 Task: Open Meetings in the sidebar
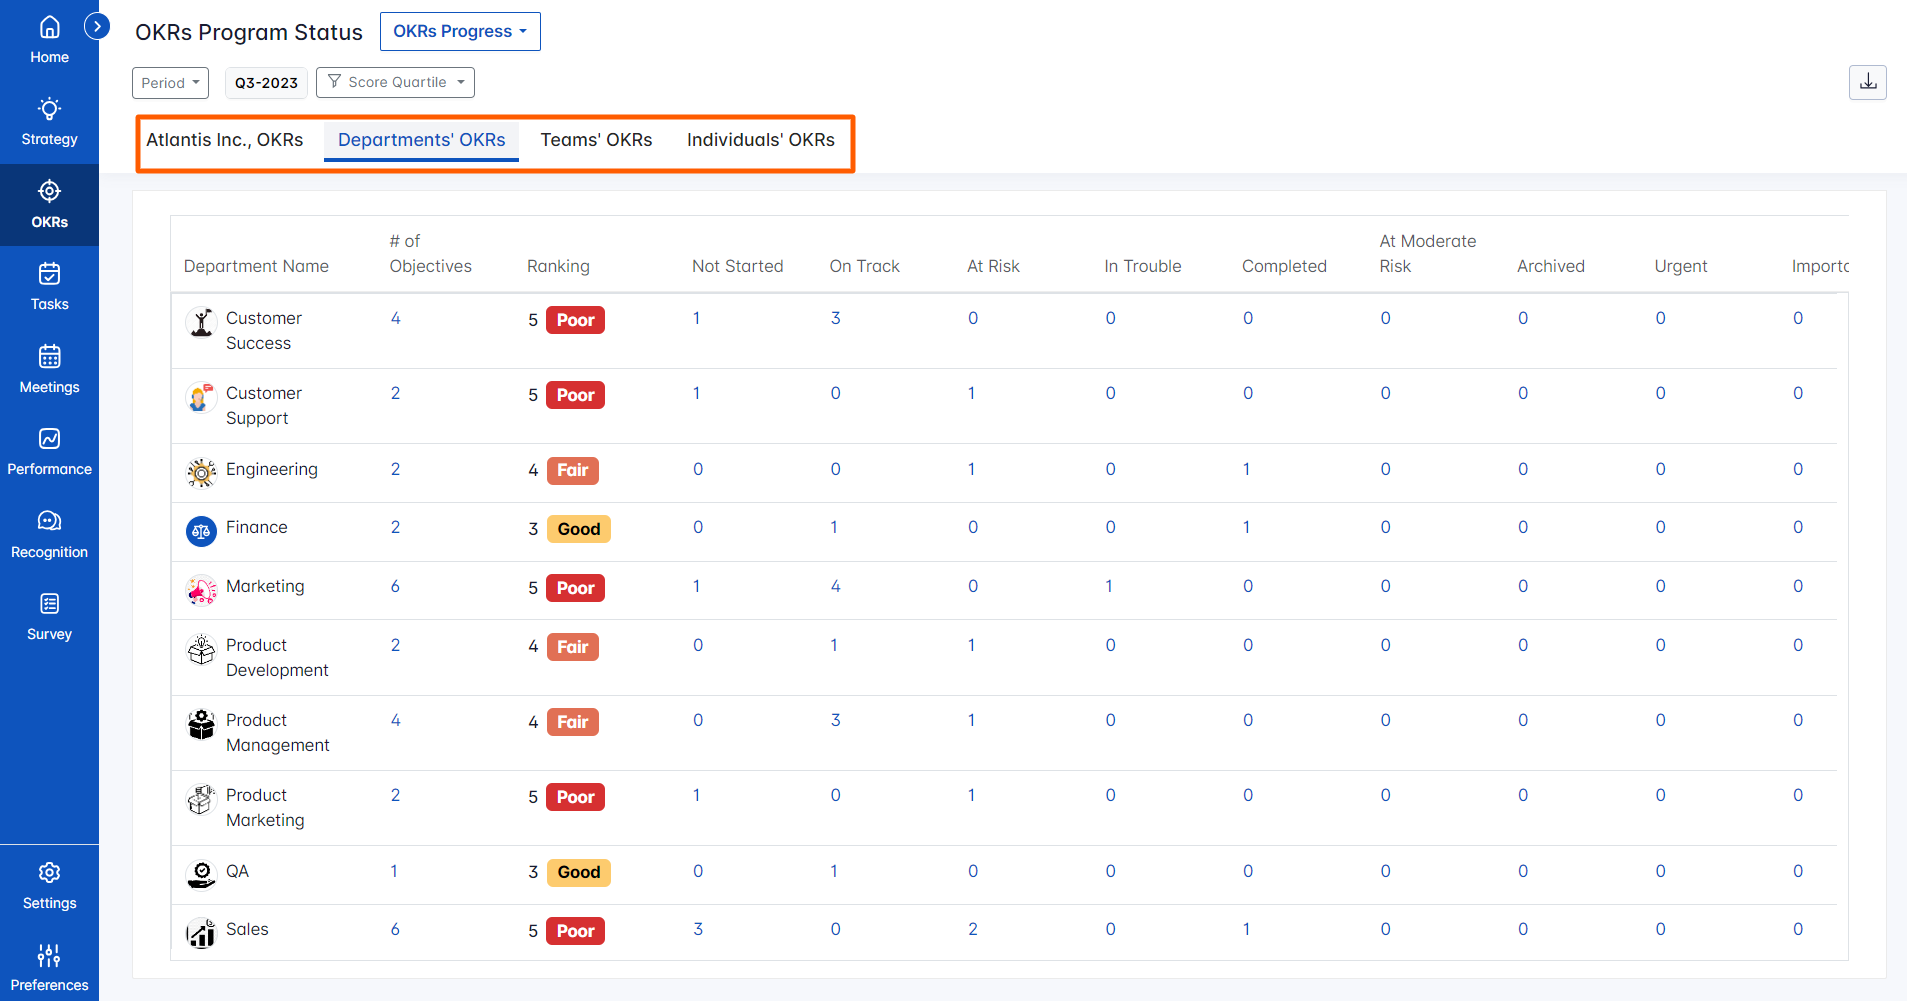pyautogui.click(x=49, y=369)
